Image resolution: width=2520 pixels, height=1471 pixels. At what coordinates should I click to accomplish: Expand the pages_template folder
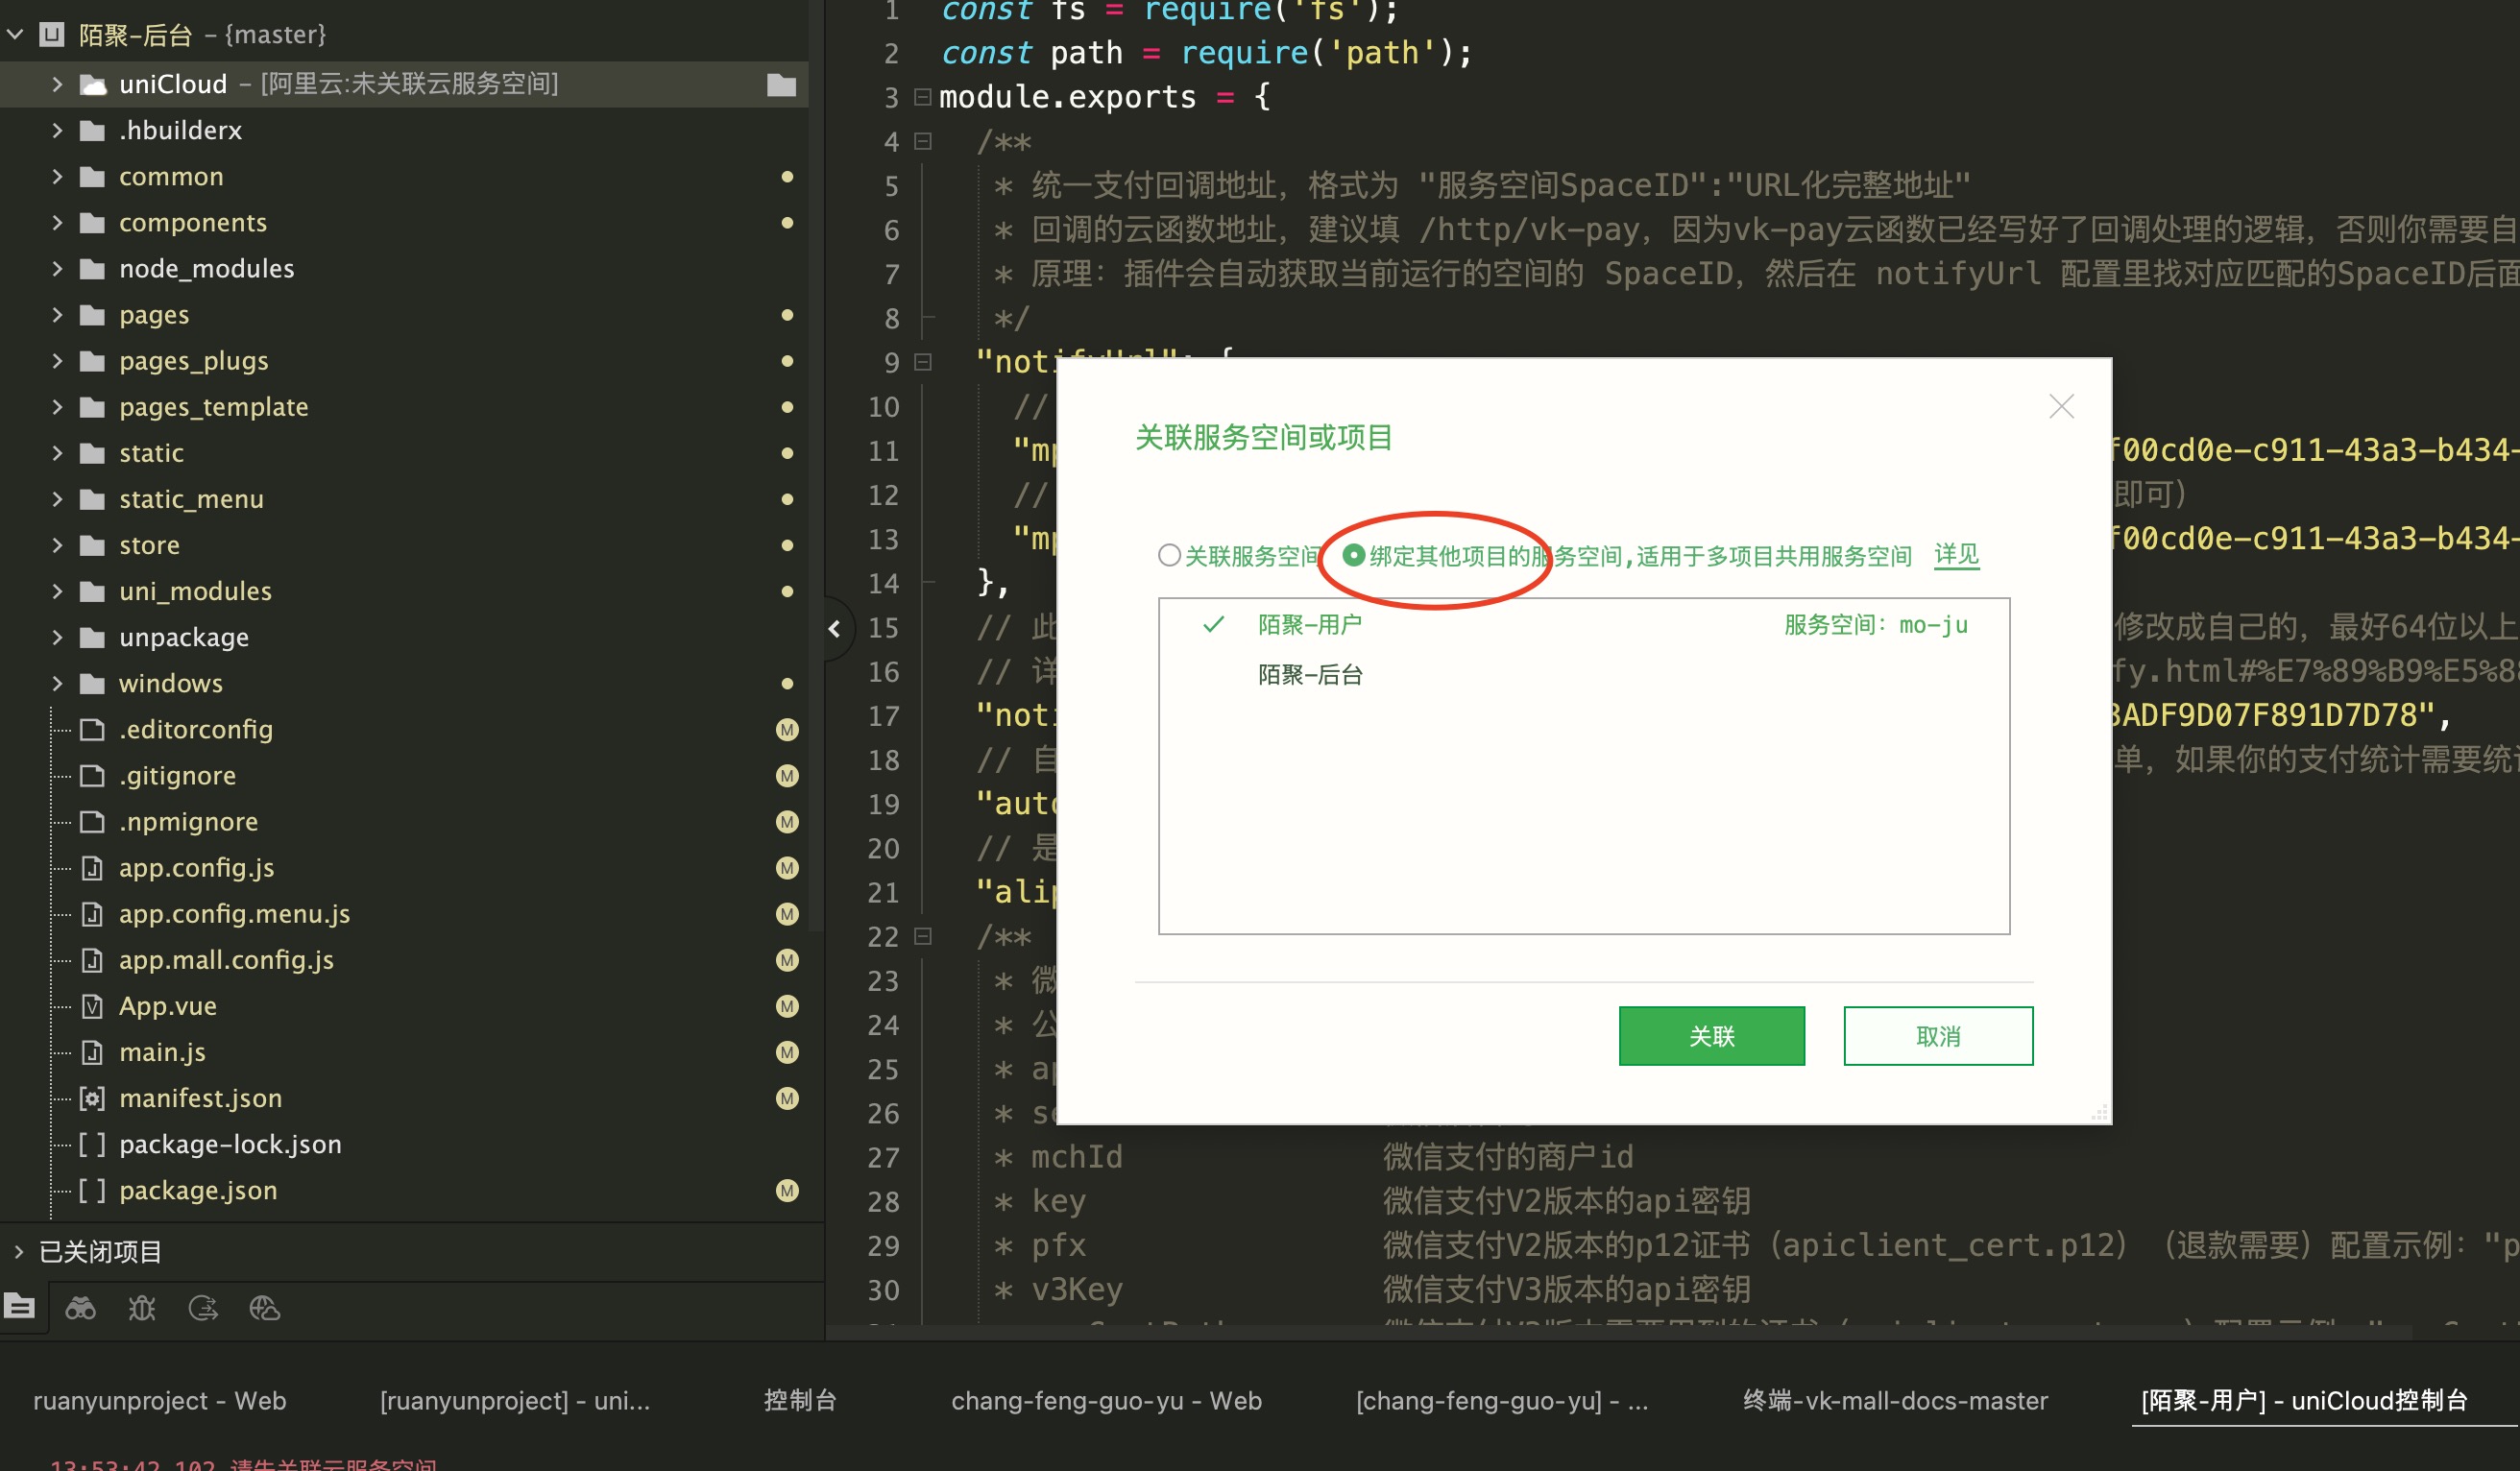[x=57, y=407]
